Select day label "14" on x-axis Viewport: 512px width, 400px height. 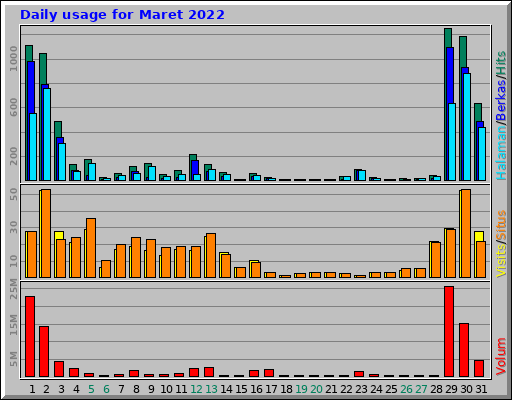pyautogui.click(x=226, y=389)
